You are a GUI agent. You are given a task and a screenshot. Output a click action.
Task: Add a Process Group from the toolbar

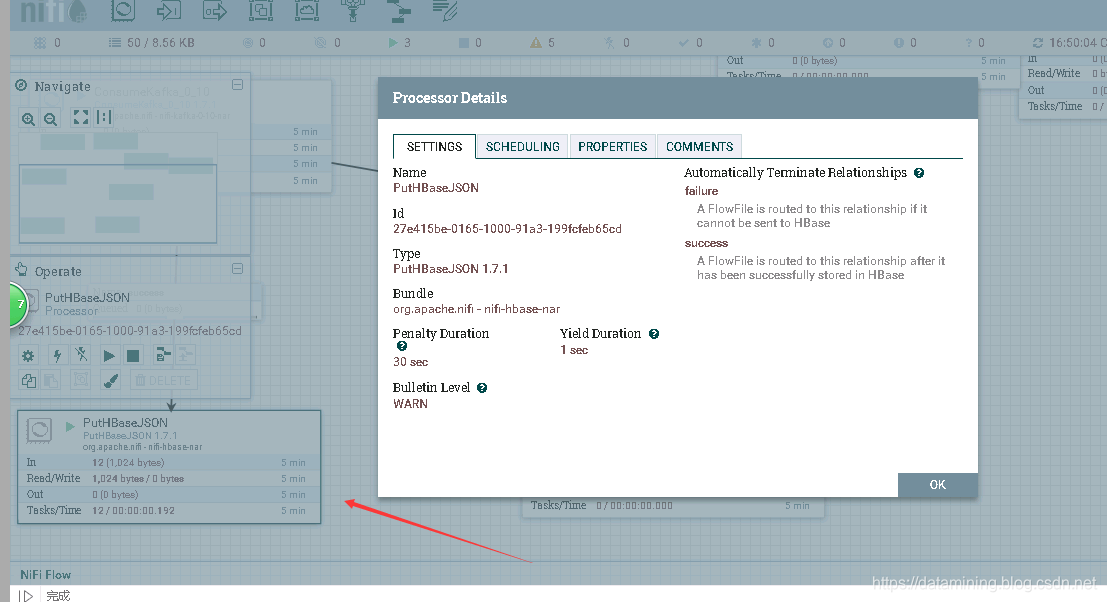tap(261, 11)
